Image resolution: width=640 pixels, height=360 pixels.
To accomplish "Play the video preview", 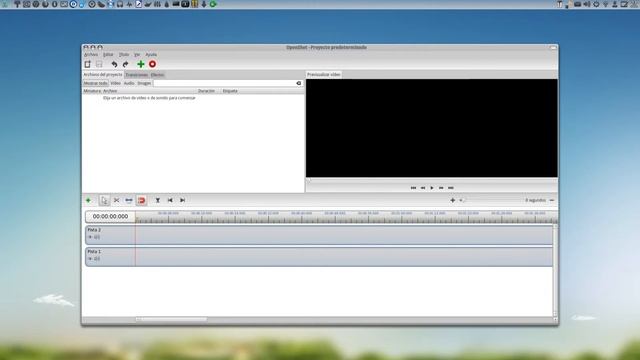I will point(432,188).
